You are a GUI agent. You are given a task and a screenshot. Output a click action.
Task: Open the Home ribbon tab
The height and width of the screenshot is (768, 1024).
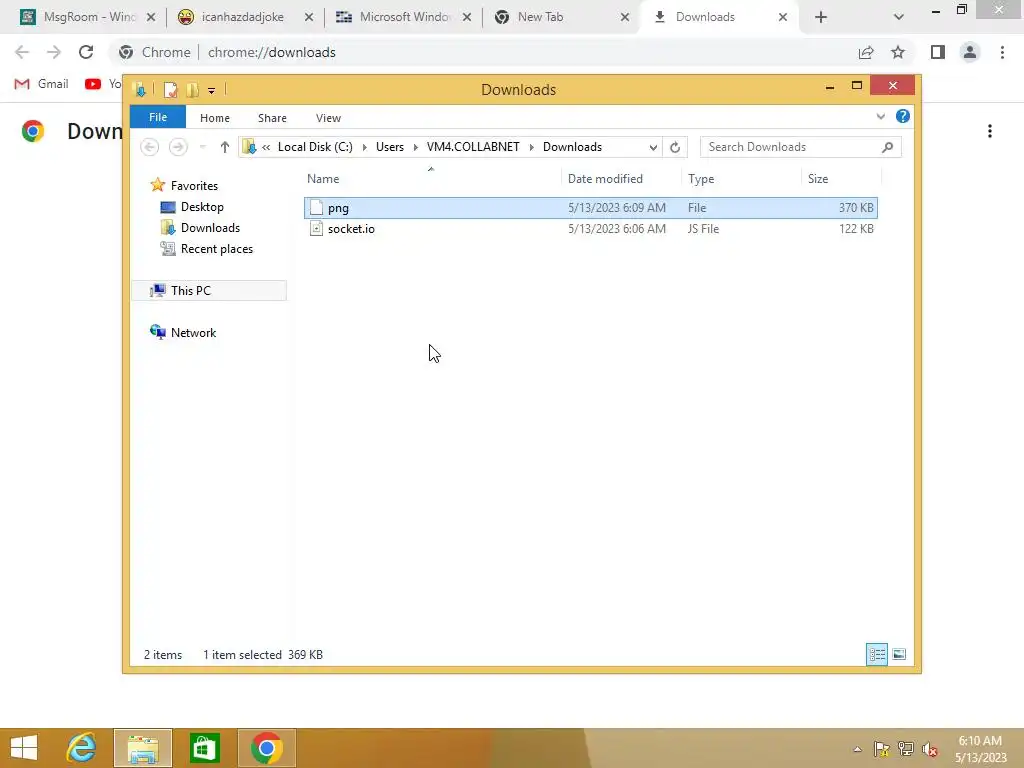(x=214, y=118)
